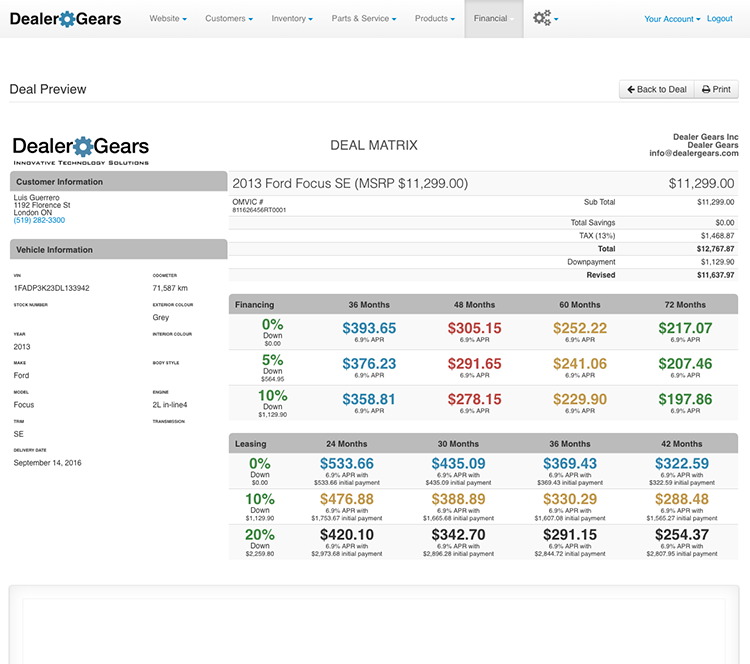Select $217.07 72-month financing option
Viewport: 750px width, 664px height.
[x=685, y=328]
